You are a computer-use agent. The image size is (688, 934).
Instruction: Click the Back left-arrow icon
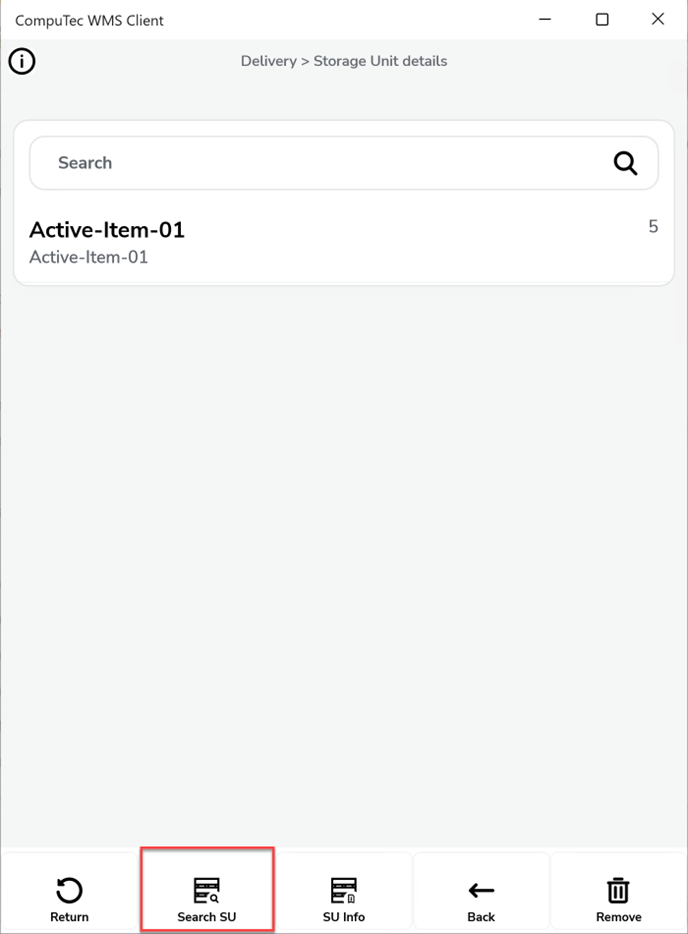(x=481, y=890)
